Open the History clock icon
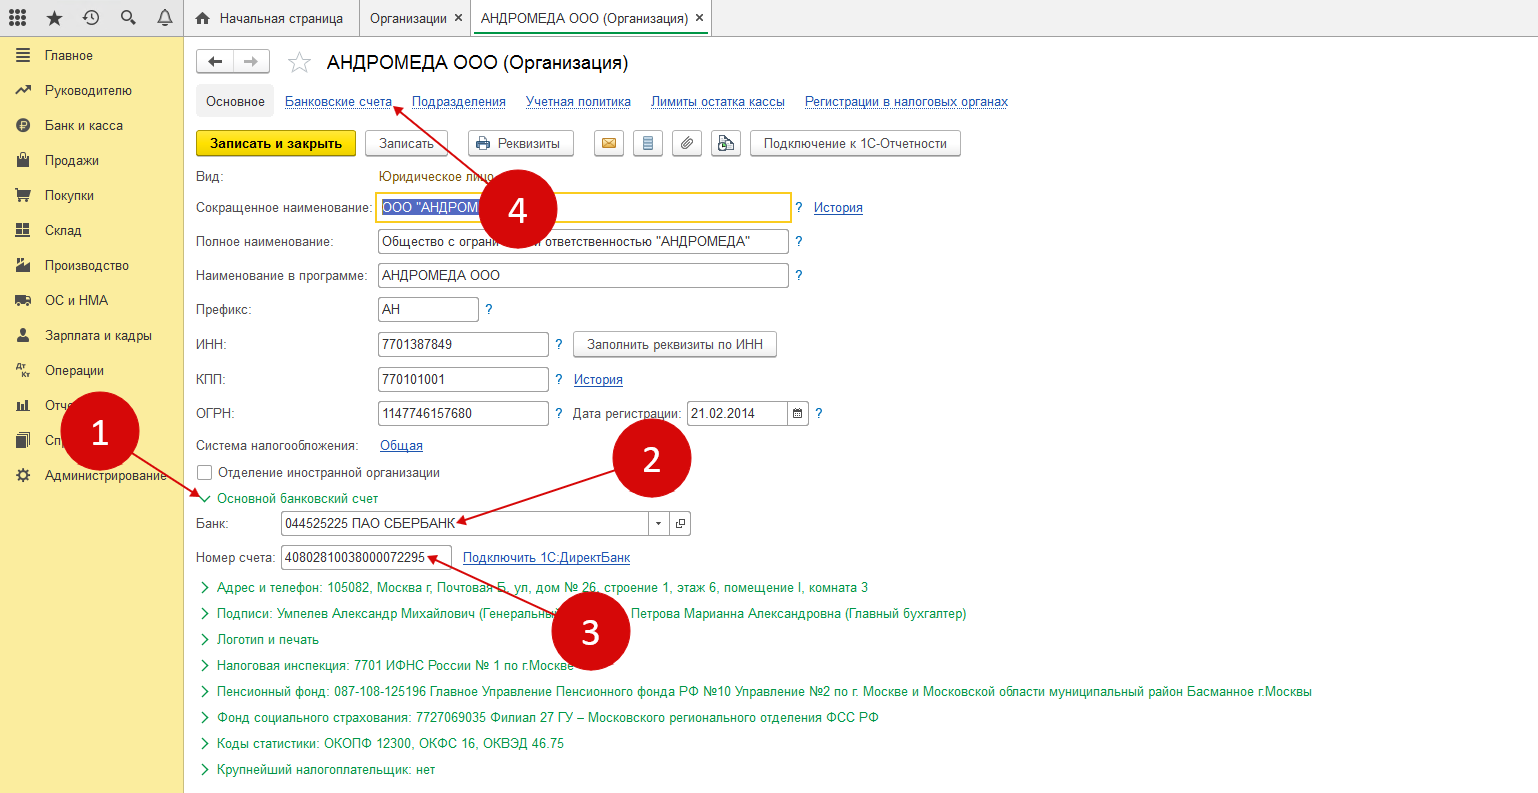Screen dimensions: 1538x793 [x=91, y=18]
